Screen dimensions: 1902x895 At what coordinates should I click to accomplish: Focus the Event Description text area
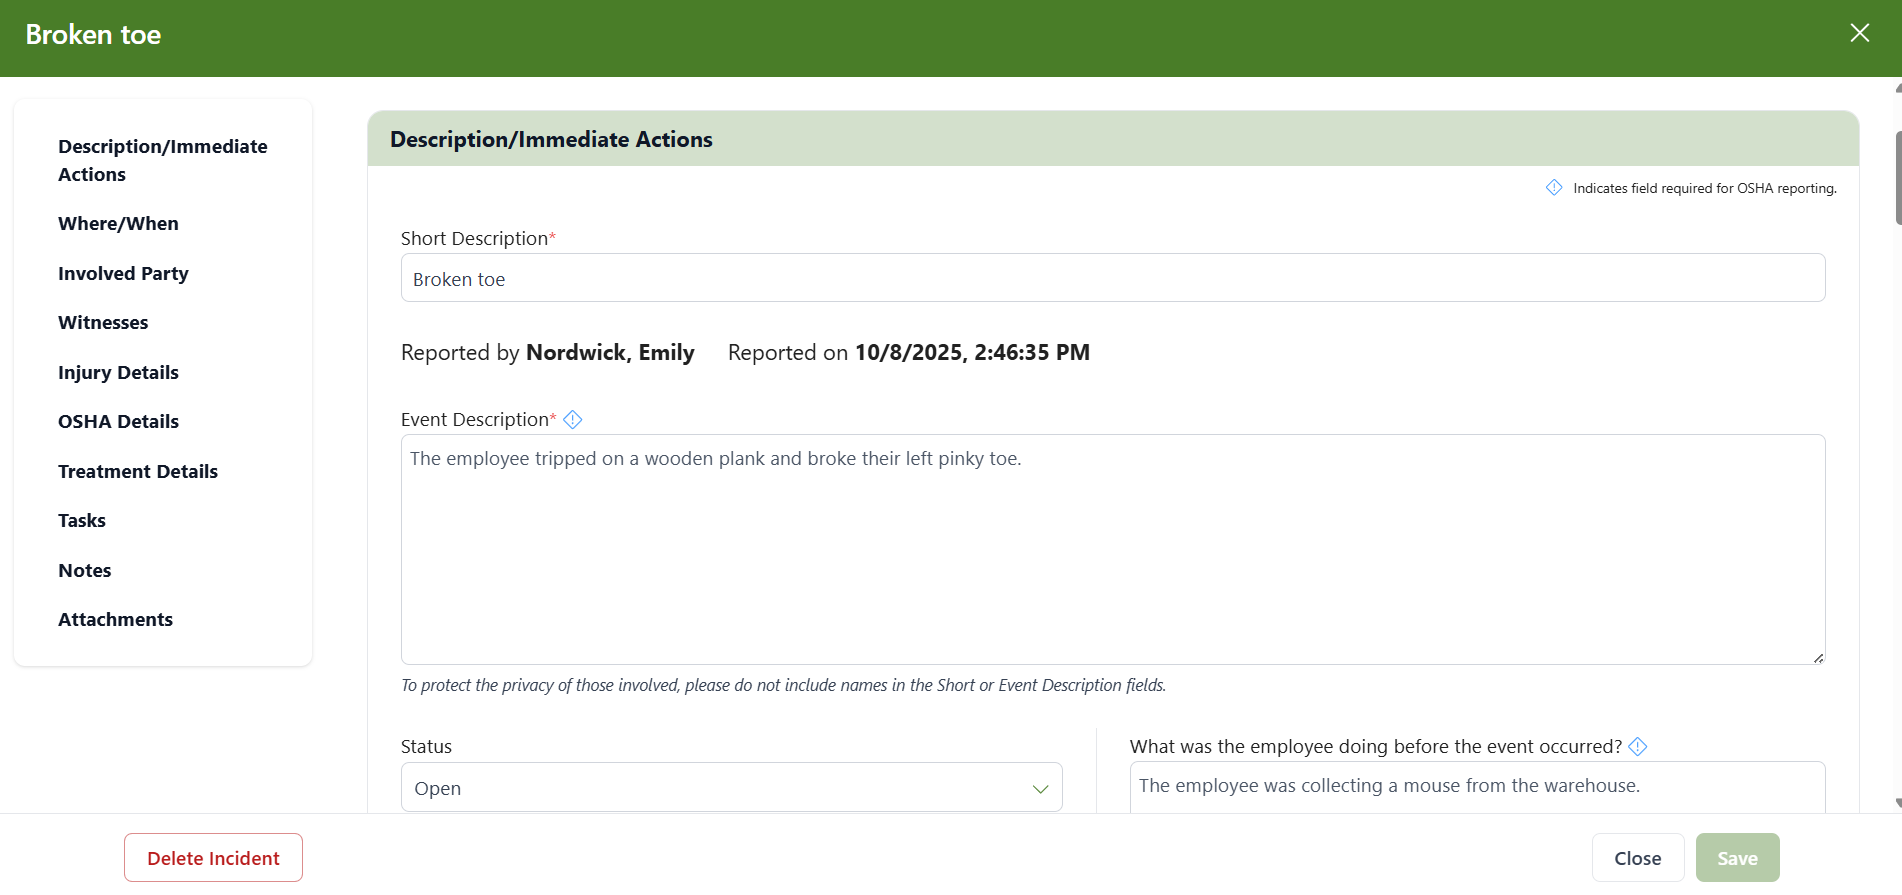(x=1112, y=549)
